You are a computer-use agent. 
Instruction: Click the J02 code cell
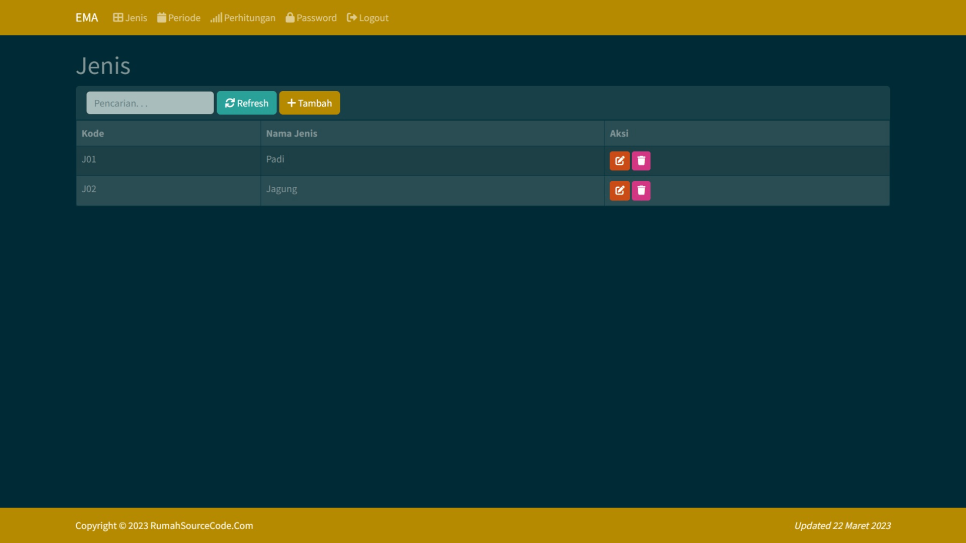tap(89, 189)
